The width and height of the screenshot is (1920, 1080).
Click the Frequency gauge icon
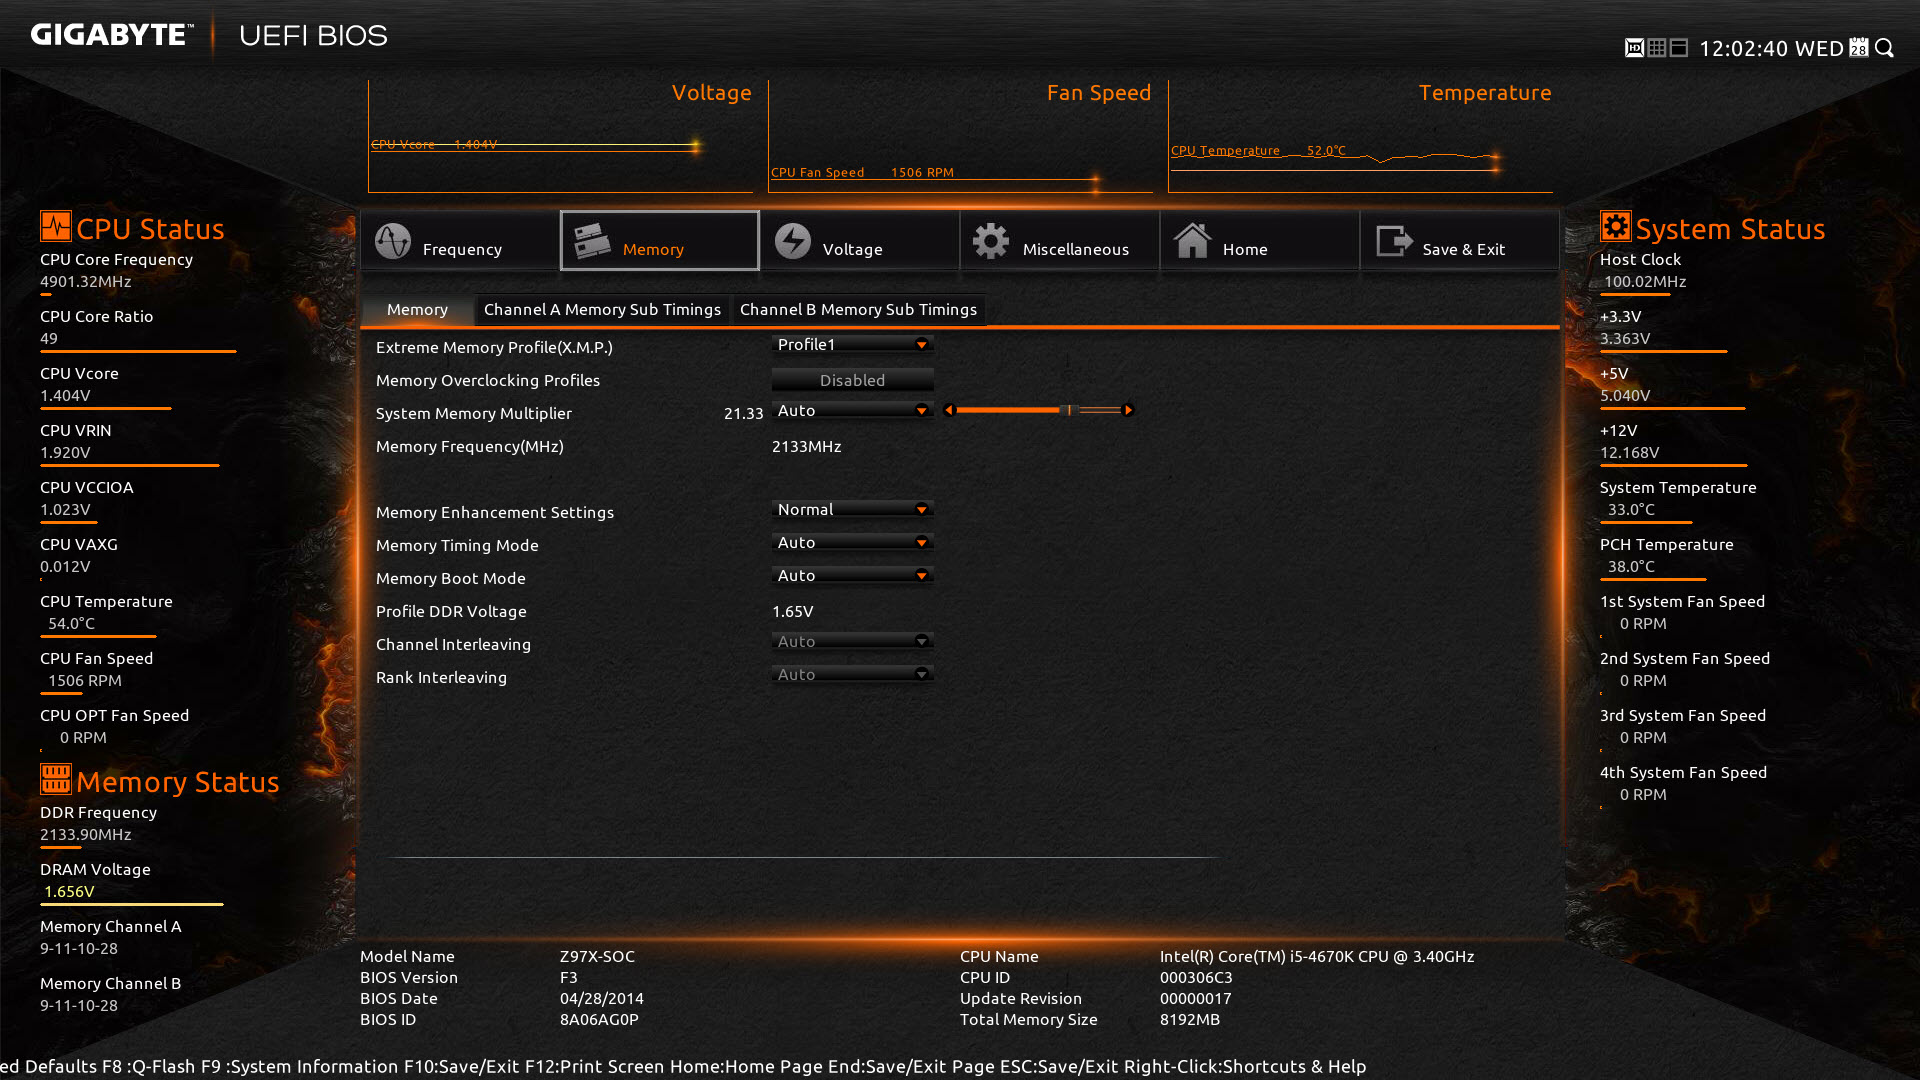click(x=393, y=241)
